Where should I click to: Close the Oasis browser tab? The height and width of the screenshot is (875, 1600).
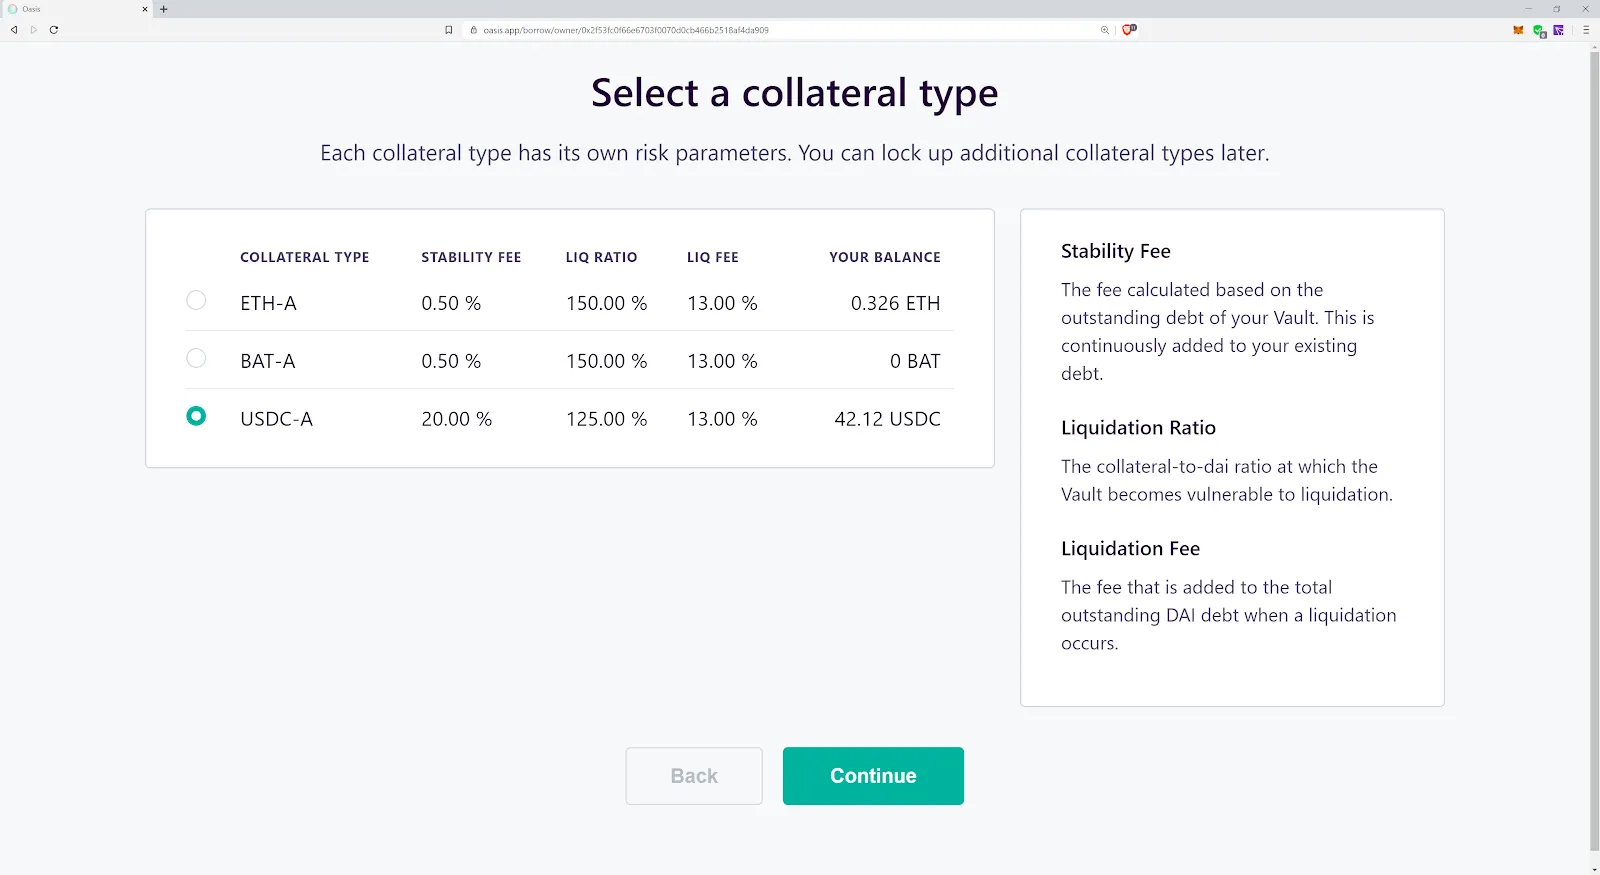pos(145,9)
